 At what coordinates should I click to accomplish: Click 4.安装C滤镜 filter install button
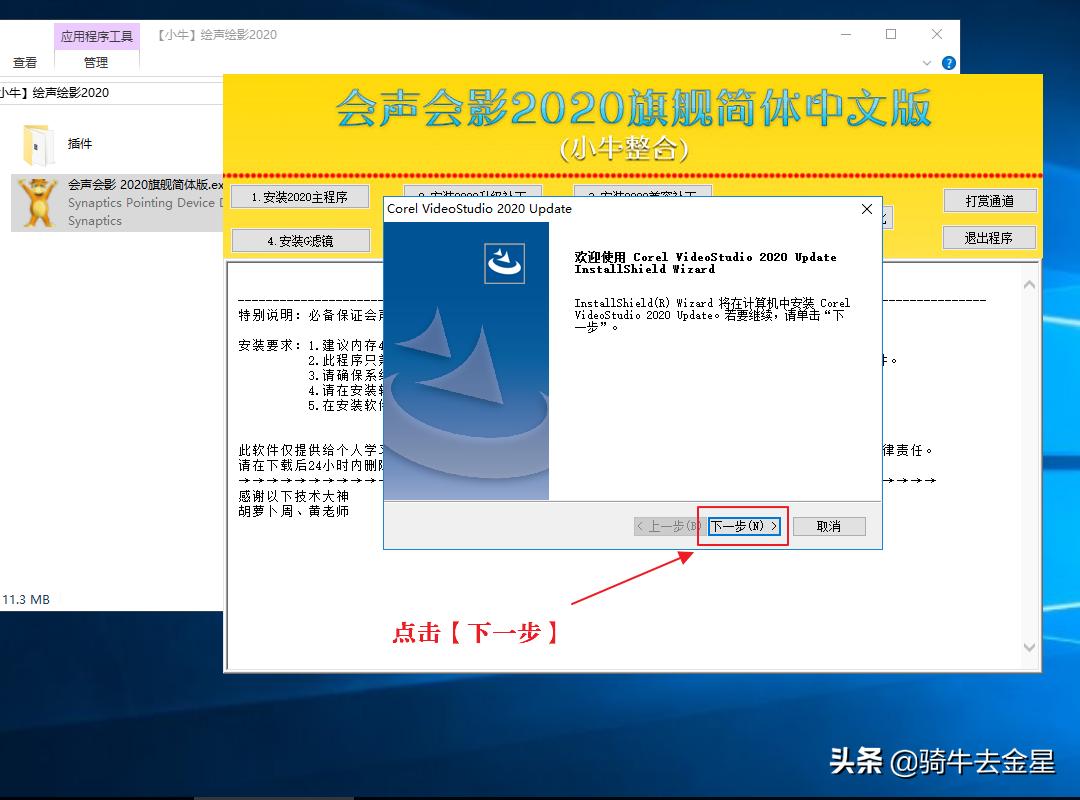pos(300,240)
